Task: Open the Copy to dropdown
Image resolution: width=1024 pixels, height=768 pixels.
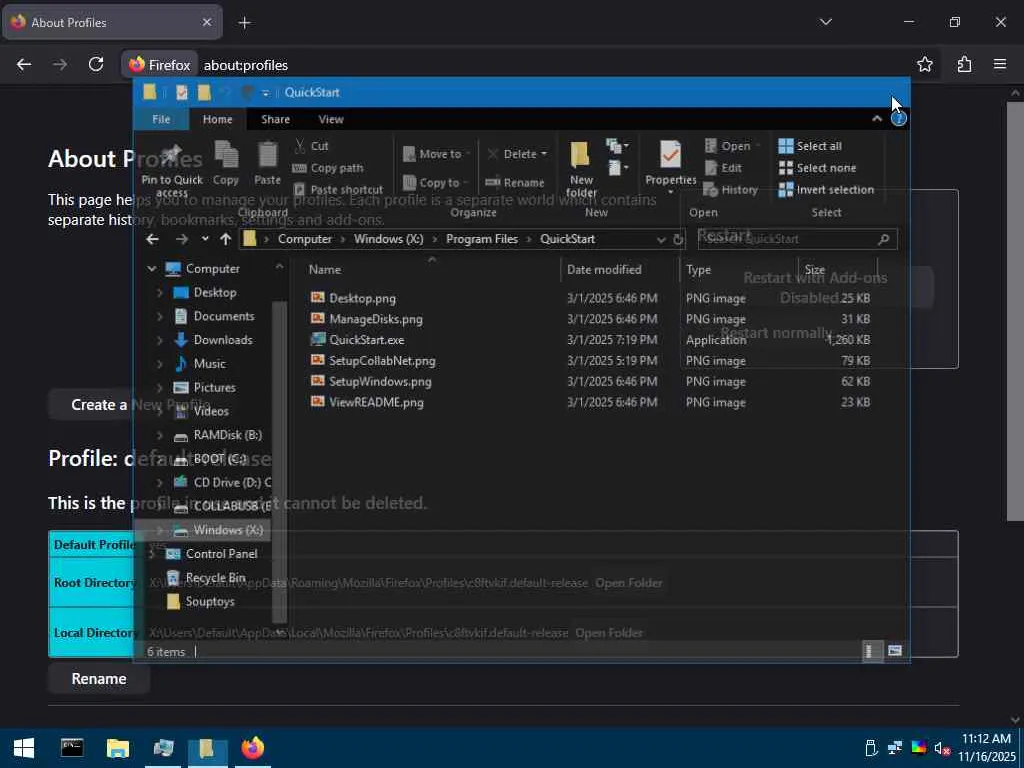Action: click(436, 183)
